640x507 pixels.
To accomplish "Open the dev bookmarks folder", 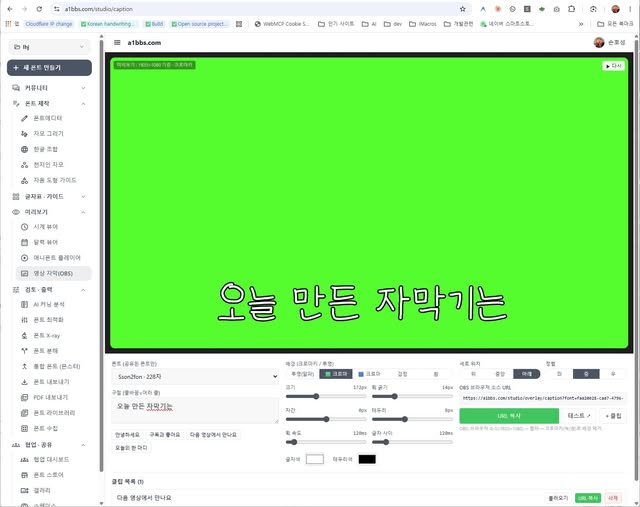I will coord(393,24).
